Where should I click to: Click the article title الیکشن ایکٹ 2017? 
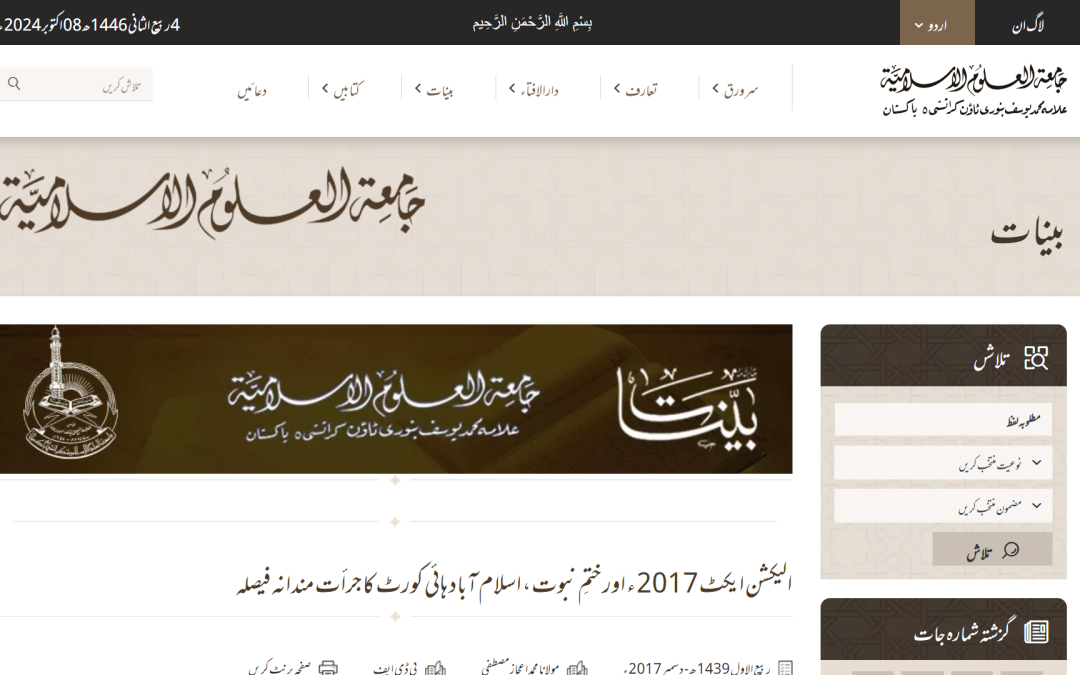tap(514, 583)
